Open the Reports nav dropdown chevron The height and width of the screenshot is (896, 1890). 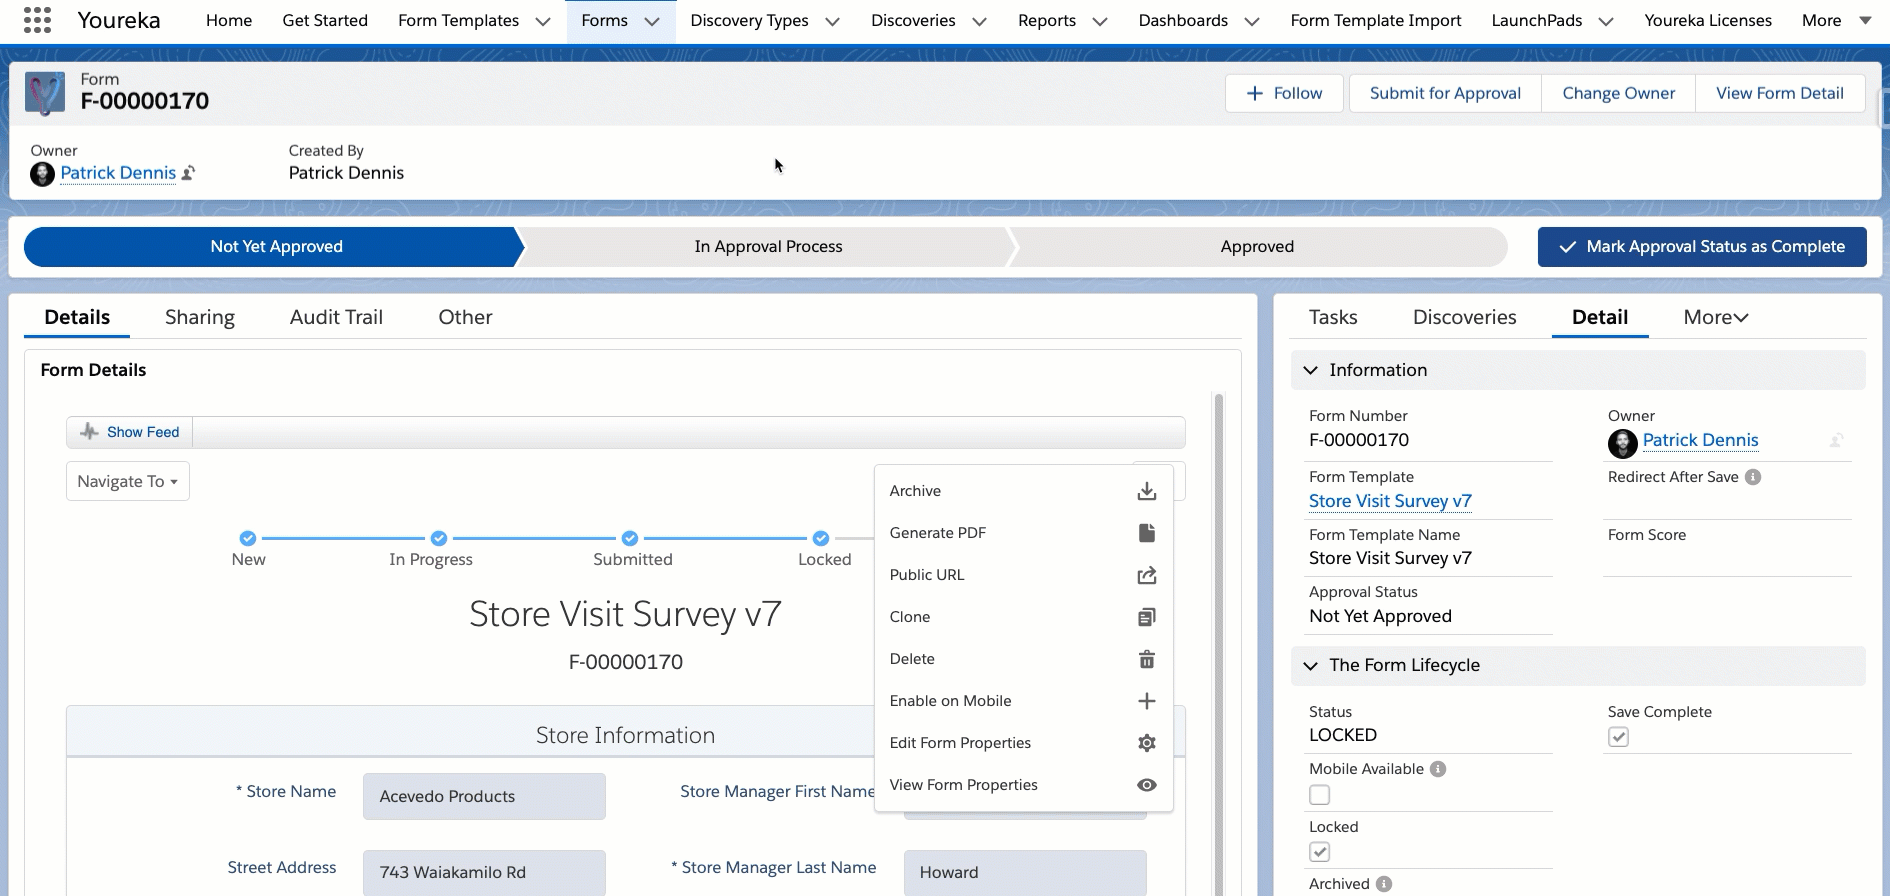coord(1100,21)
